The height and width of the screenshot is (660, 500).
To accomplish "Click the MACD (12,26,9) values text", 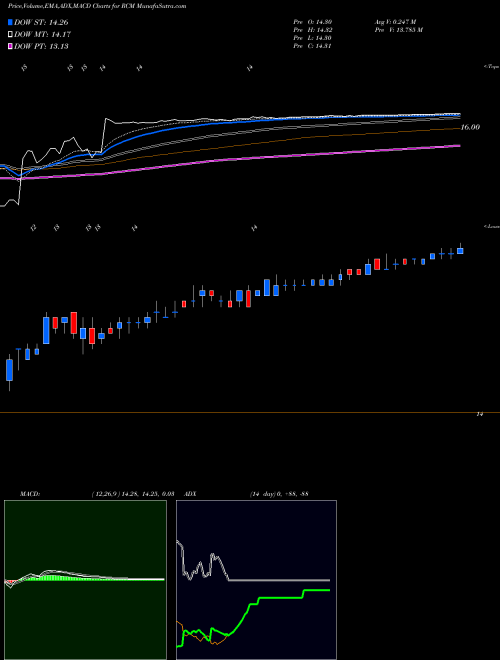I will click(133, 494).
